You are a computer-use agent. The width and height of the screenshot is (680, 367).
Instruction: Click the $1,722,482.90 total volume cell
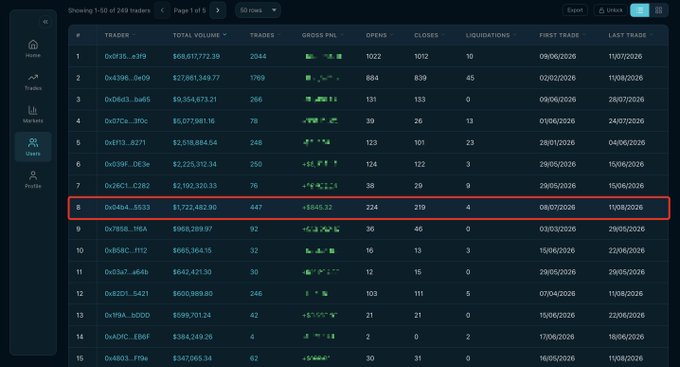click(194, 207)
